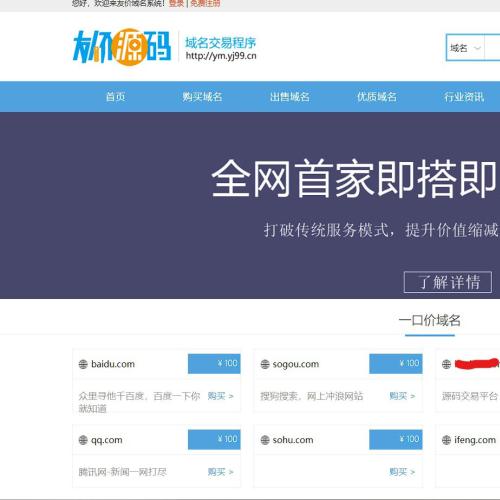The width and height of the screenshot is (500, 500).
Task: Open 出售域名 navigation item
Action: [x=290, y=97]
